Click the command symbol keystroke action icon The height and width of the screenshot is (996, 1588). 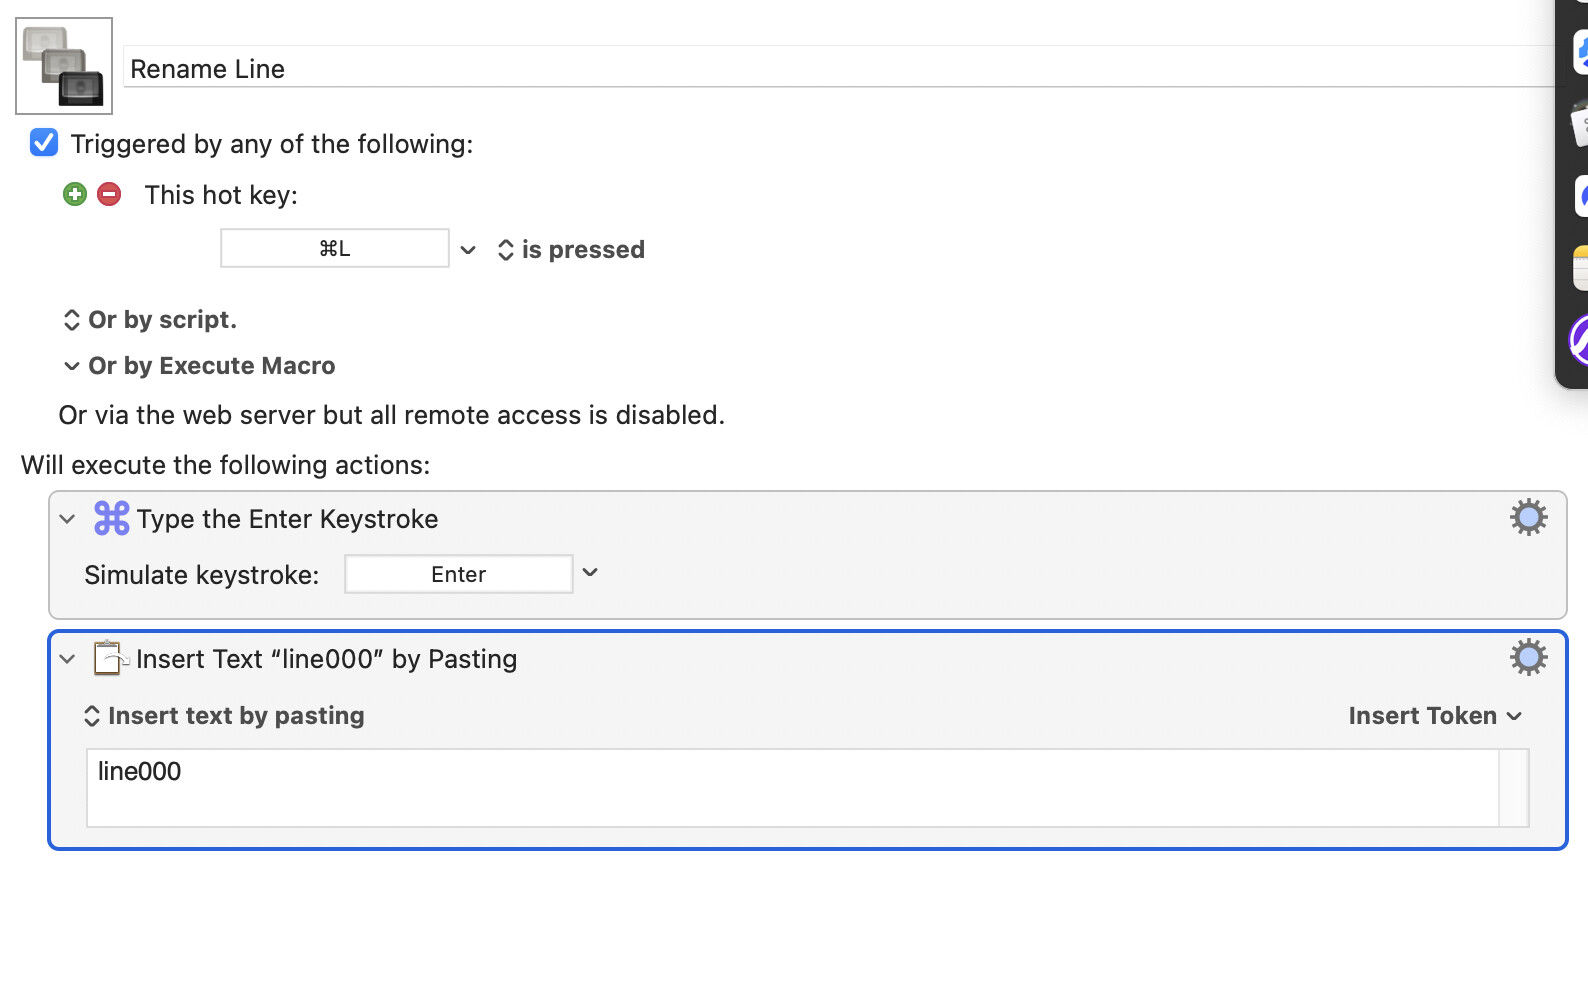pyautogui.click(x=111, y=518)
